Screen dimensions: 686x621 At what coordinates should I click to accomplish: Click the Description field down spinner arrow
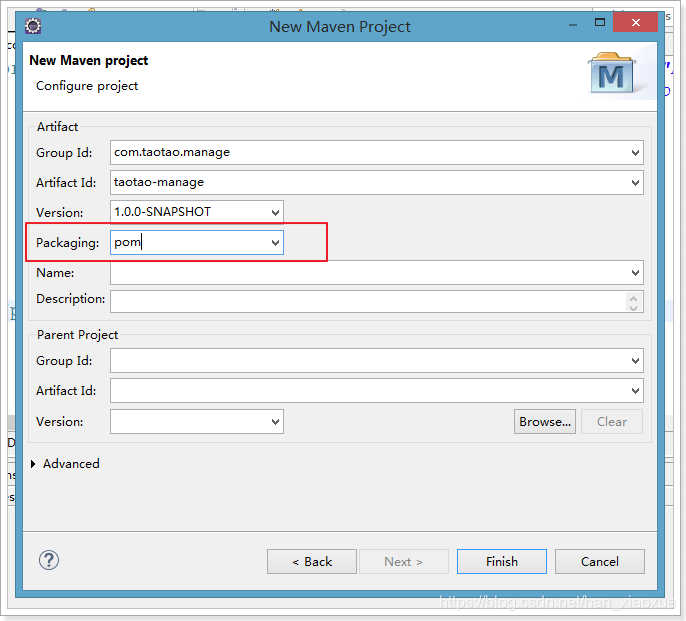634,307
